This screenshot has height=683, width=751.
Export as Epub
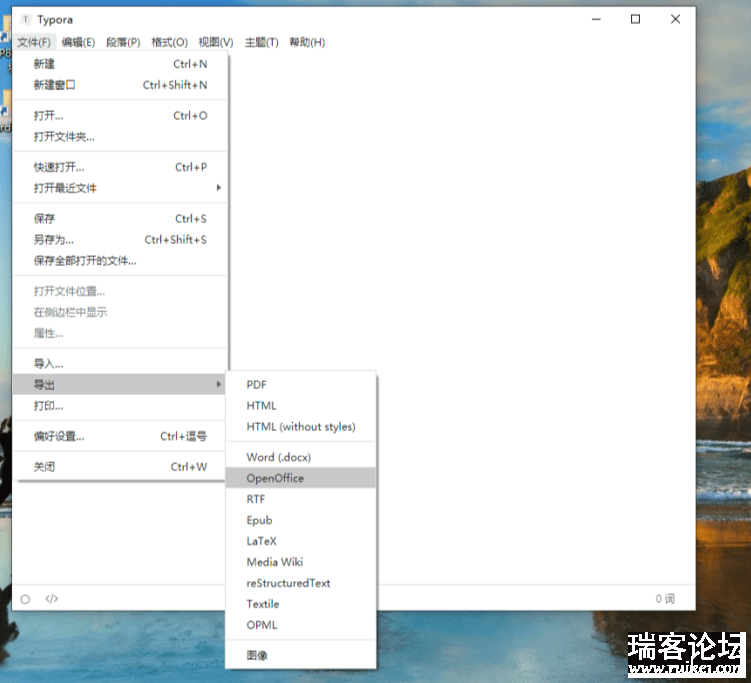301,520
